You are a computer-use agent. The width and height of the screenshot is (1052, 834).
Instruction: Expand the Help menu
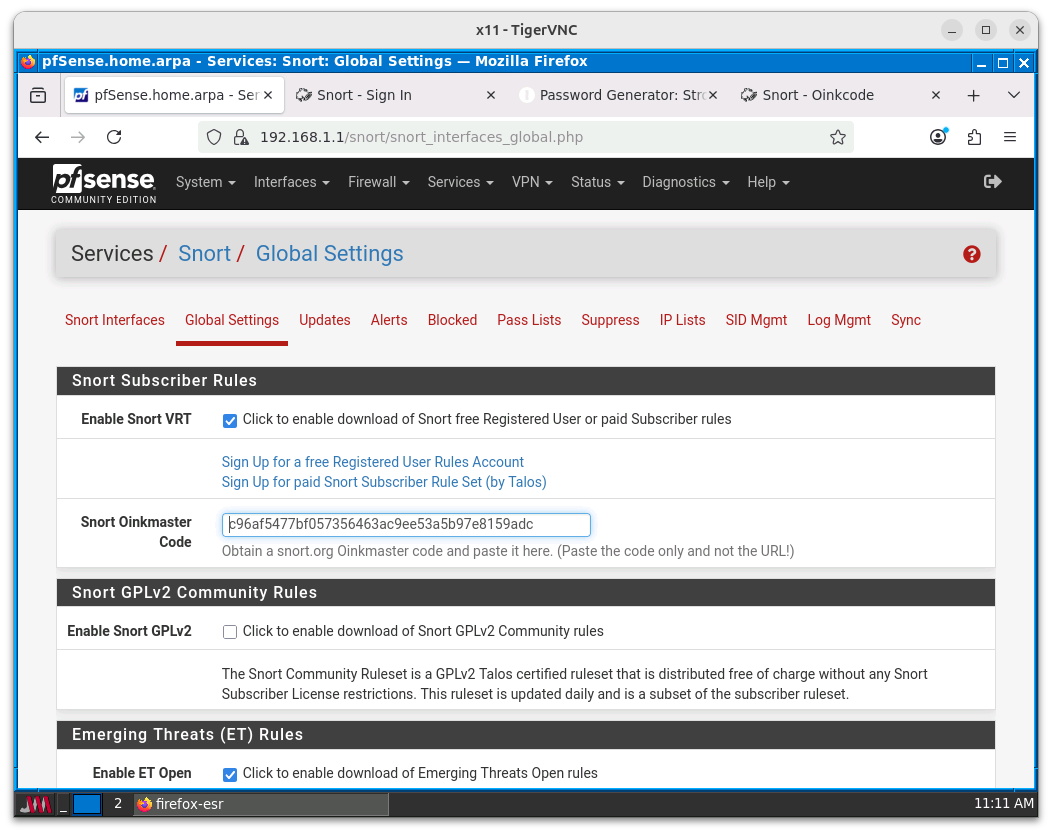tap(768, 183)
